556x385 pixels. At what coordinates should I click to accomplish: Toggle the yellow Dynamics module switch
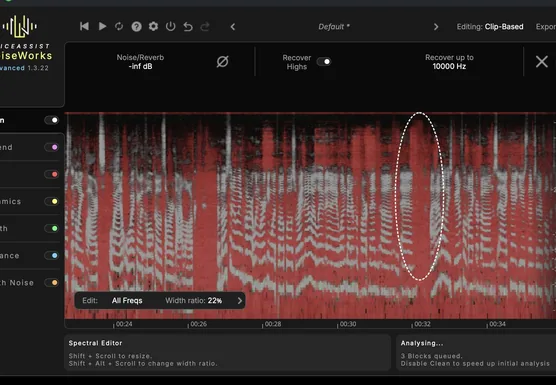[52, 201]
